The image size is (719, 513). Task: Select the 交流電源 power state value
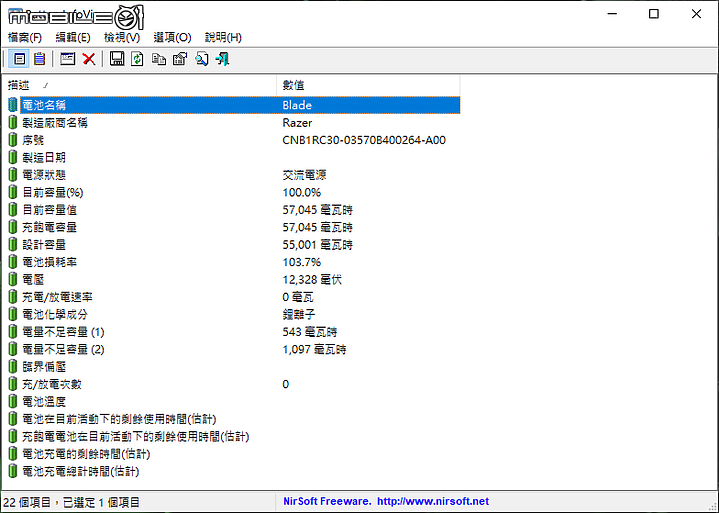pyautogui.click(x=304, y=175)
